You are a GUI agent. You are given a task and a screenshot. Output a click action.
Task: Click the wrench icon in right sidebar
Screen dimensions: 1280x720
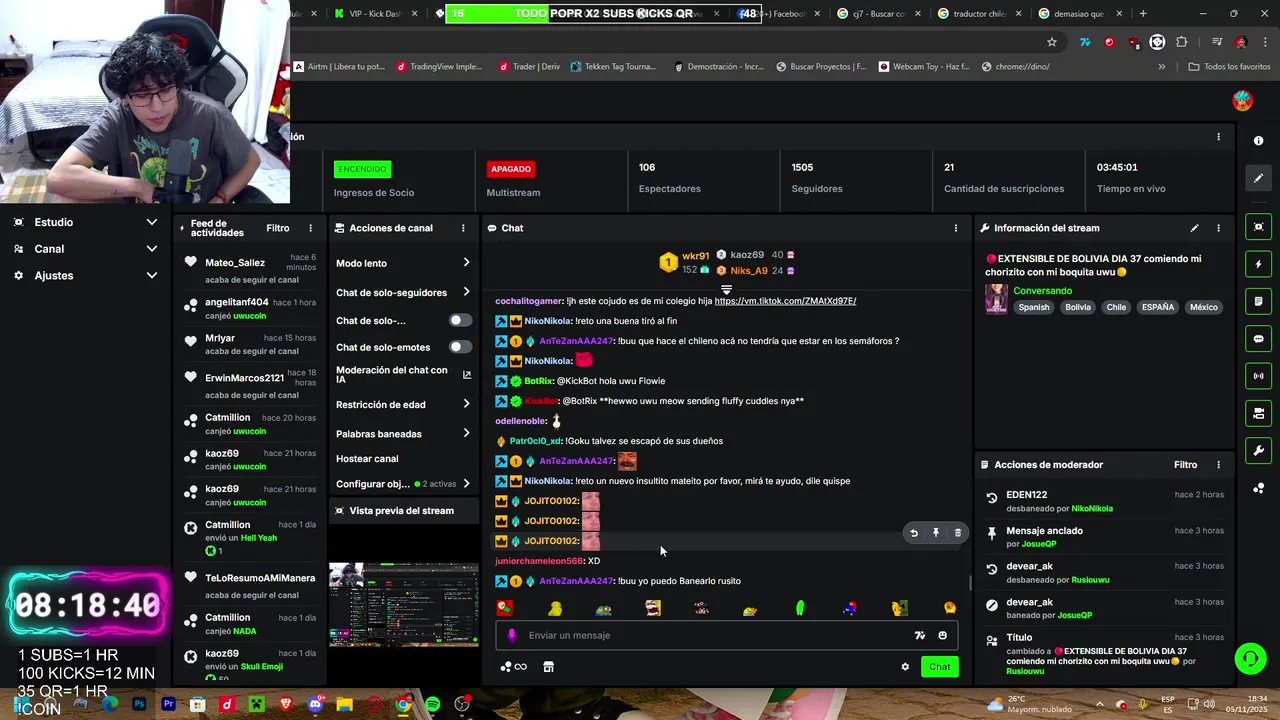[1258, 450]
